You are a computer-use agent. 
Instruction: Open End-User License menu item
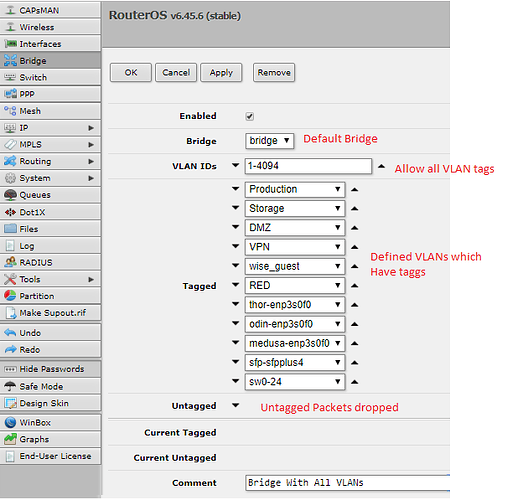click(50, 456)
